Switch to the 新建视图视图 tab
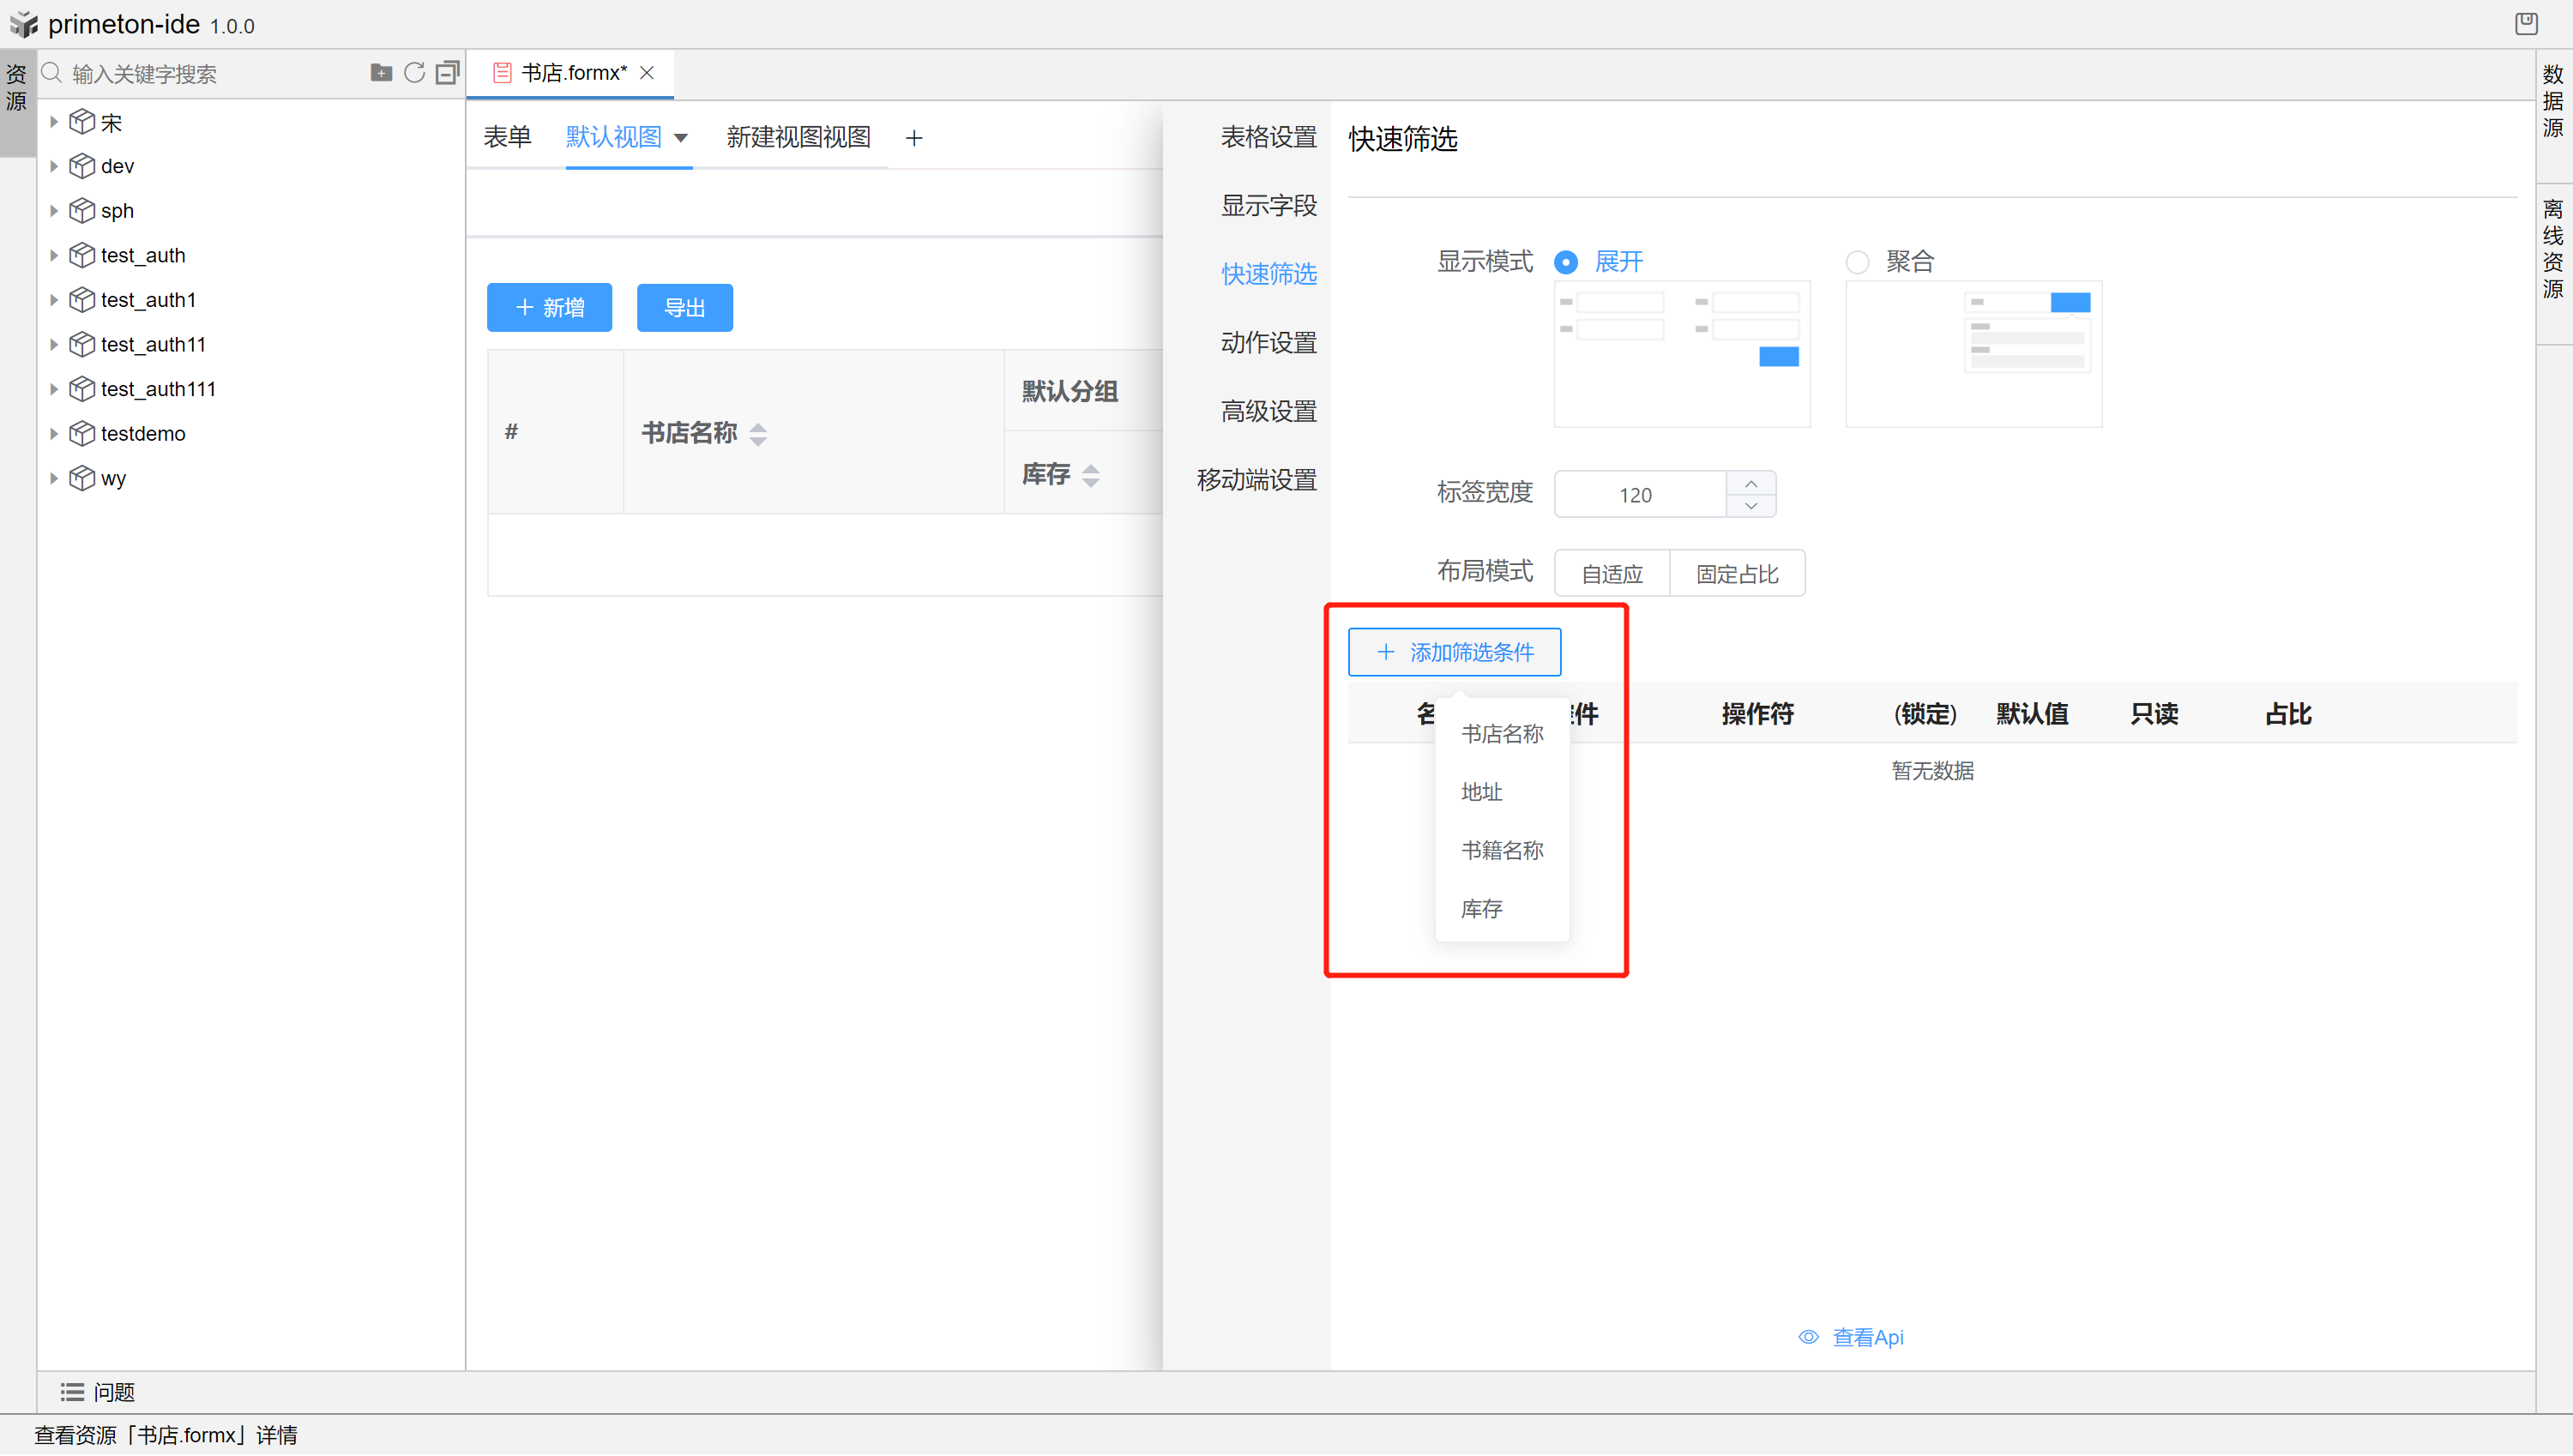2573x1456 pixels. (798, 137)
